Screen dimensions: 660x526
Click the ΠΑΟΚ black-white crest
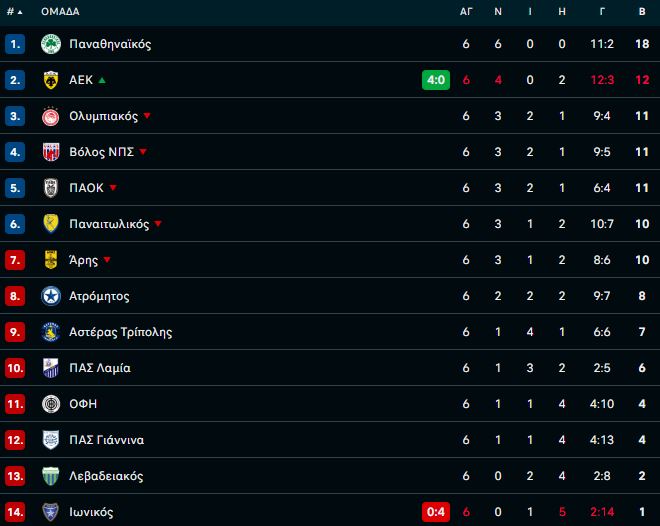[51, 188]
